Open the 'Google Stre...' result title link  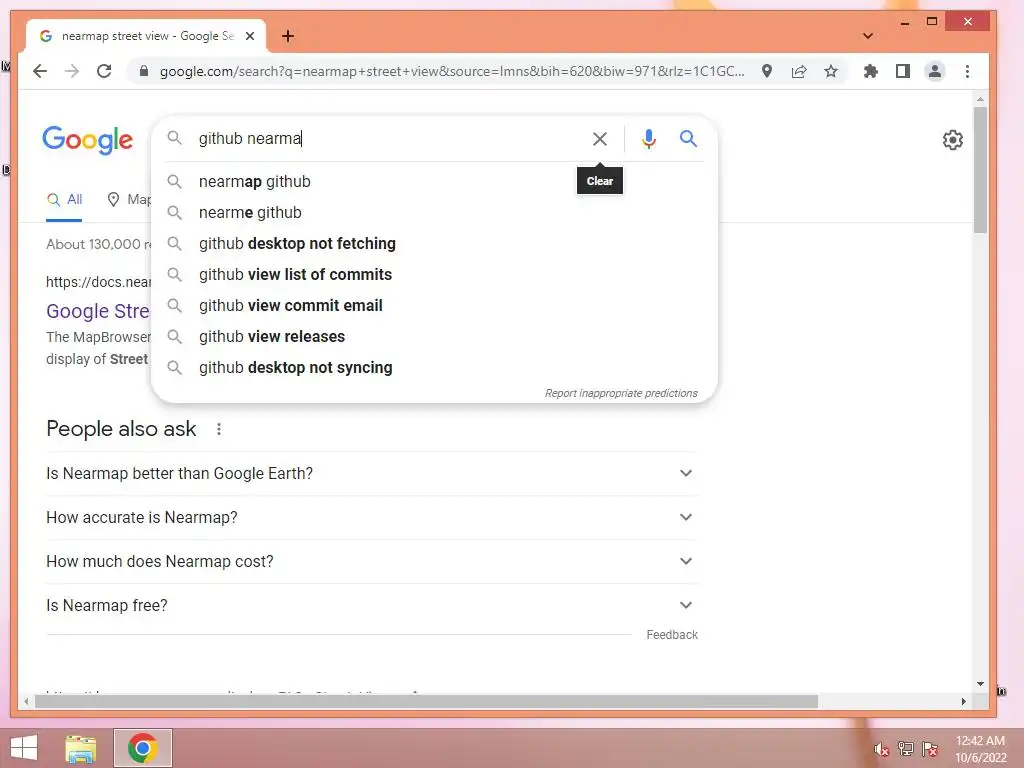tap(98, 311)
